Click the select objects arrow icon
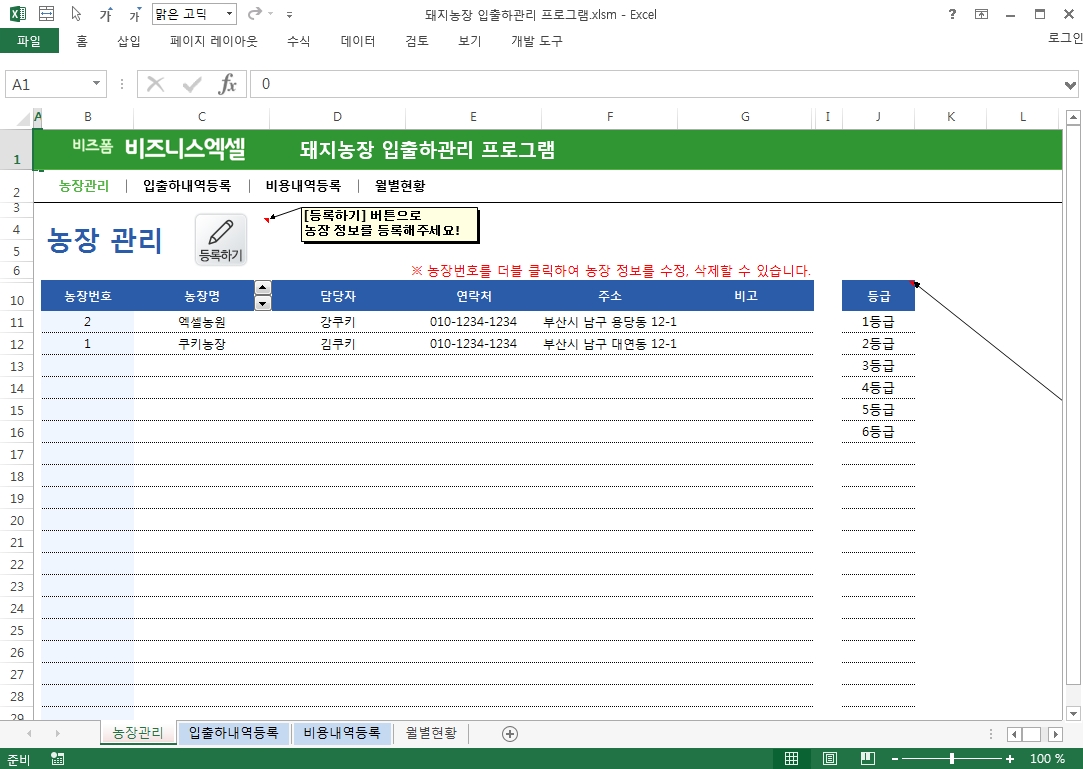This screenshot has height=769, width=1083. [x=77, y=15]
